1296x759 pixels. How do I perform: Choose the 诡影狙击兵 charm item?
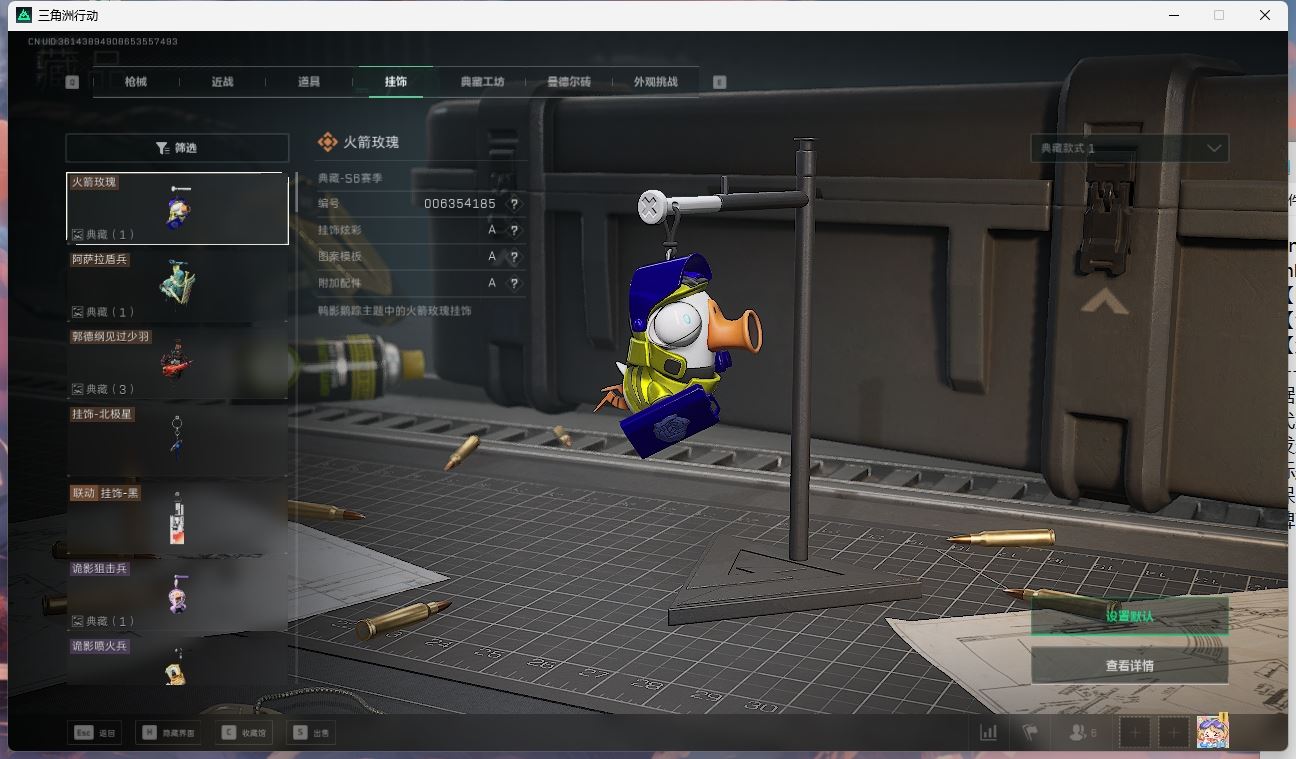click(177, 595)
